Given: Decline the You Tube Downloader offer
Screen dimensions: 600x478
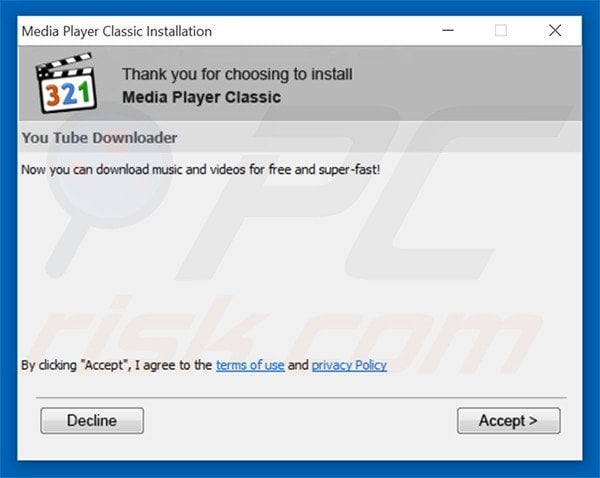Looking at the screenshot, I should click(x=92, y=421).
